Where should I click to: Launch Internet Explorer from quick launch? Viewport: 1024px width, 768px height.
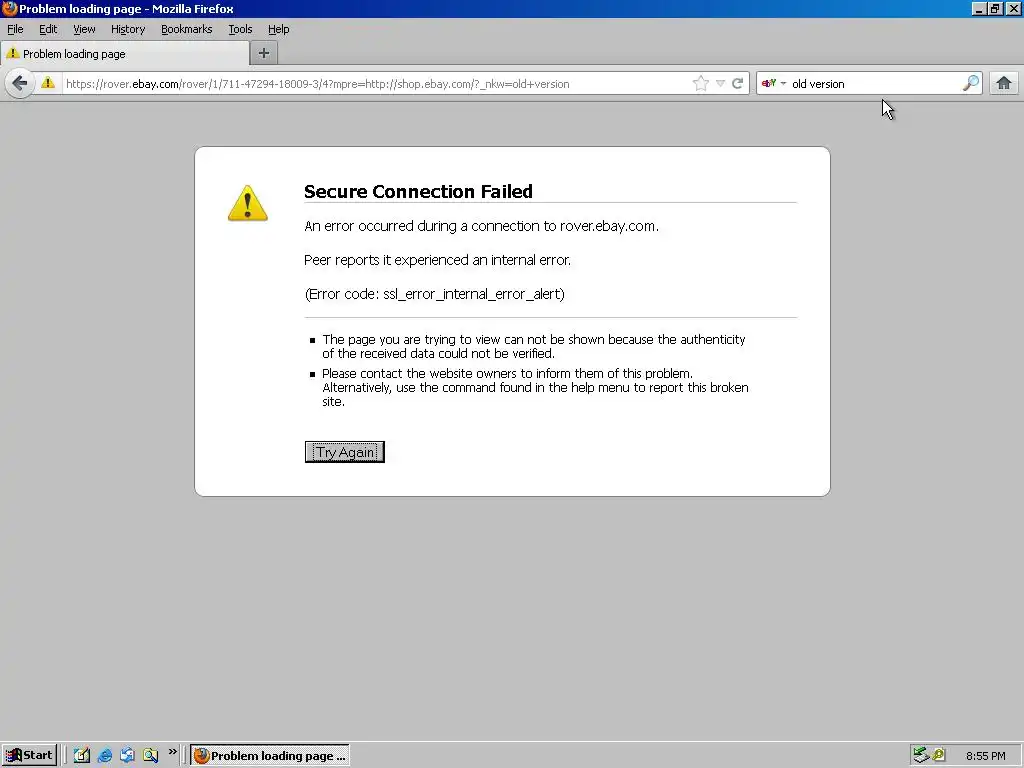[104, 756]
